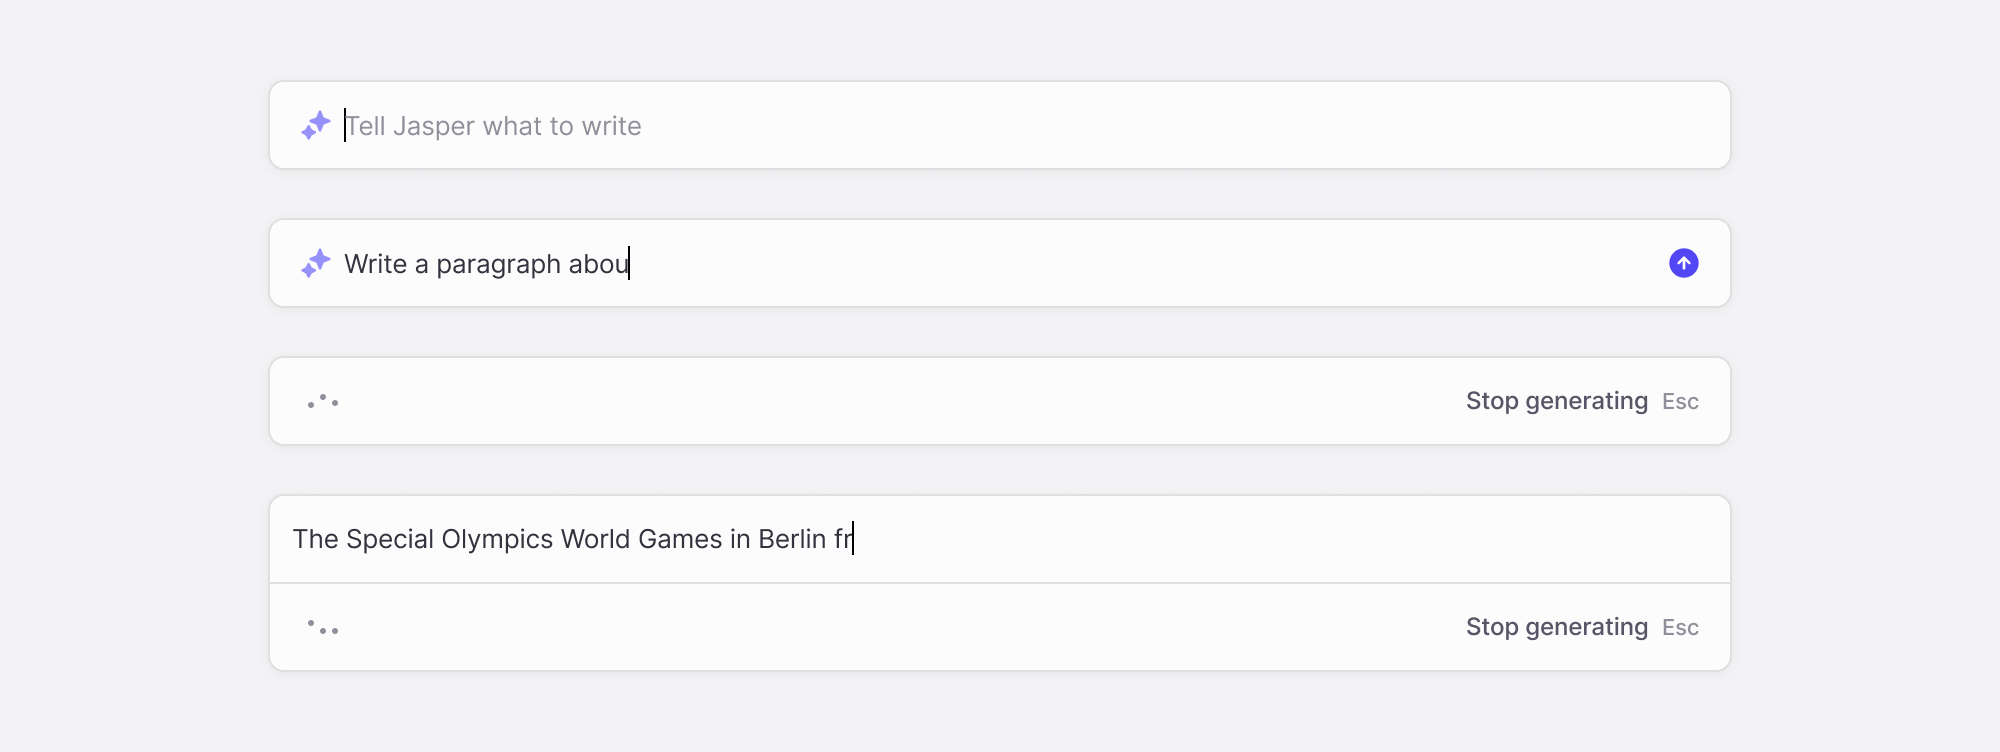2000x752 pixels.
Task: Stop generating below the Special Olympics text
Action: [1557, 627]
